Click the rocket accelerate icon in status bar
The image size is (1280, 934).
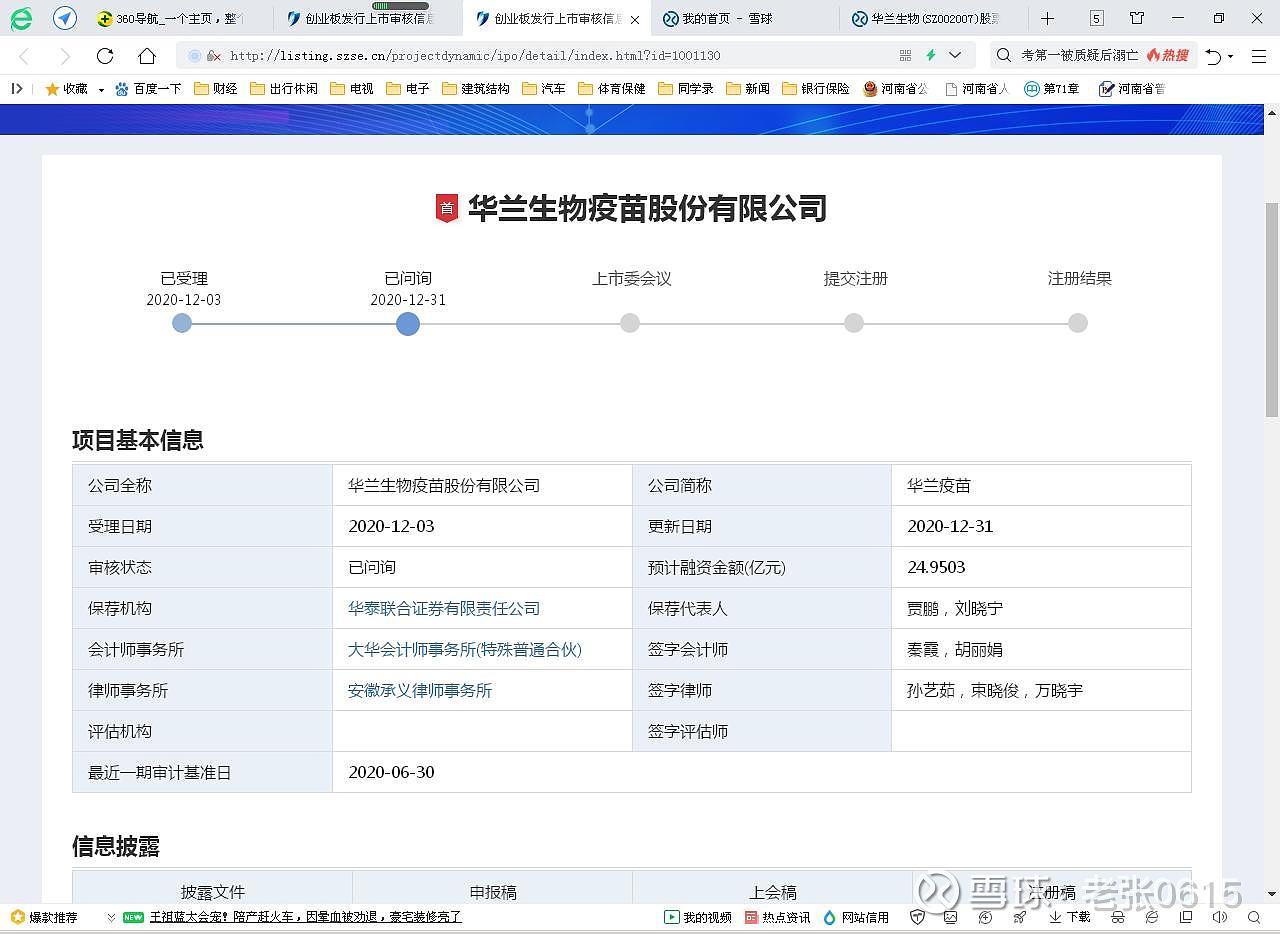tap(1019, 917)
